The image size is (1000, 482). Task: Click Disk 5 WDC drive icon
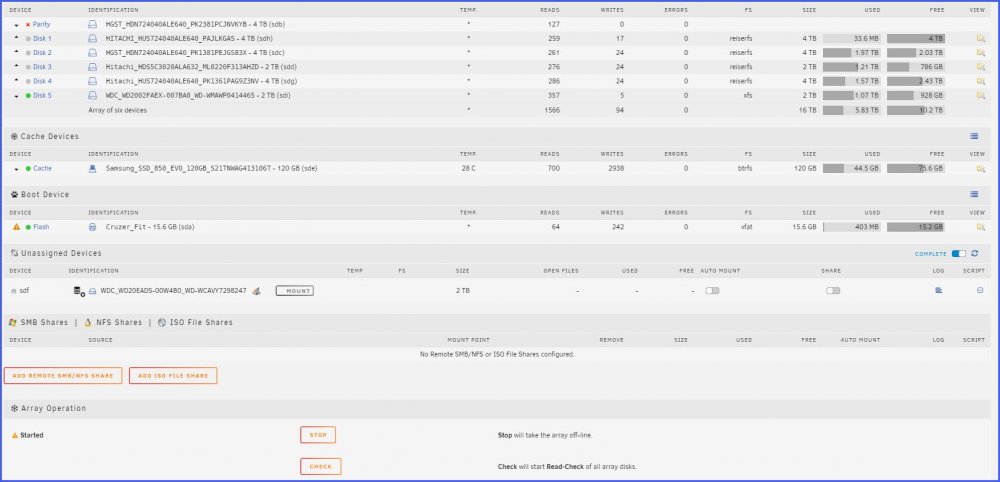pyautogui.click(x=92, y=95)
